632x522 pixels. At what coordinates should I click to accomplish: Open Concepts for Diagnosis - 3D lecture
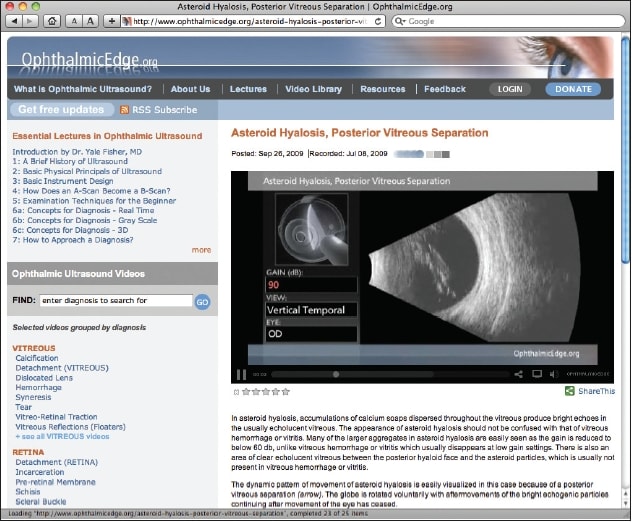70,230
